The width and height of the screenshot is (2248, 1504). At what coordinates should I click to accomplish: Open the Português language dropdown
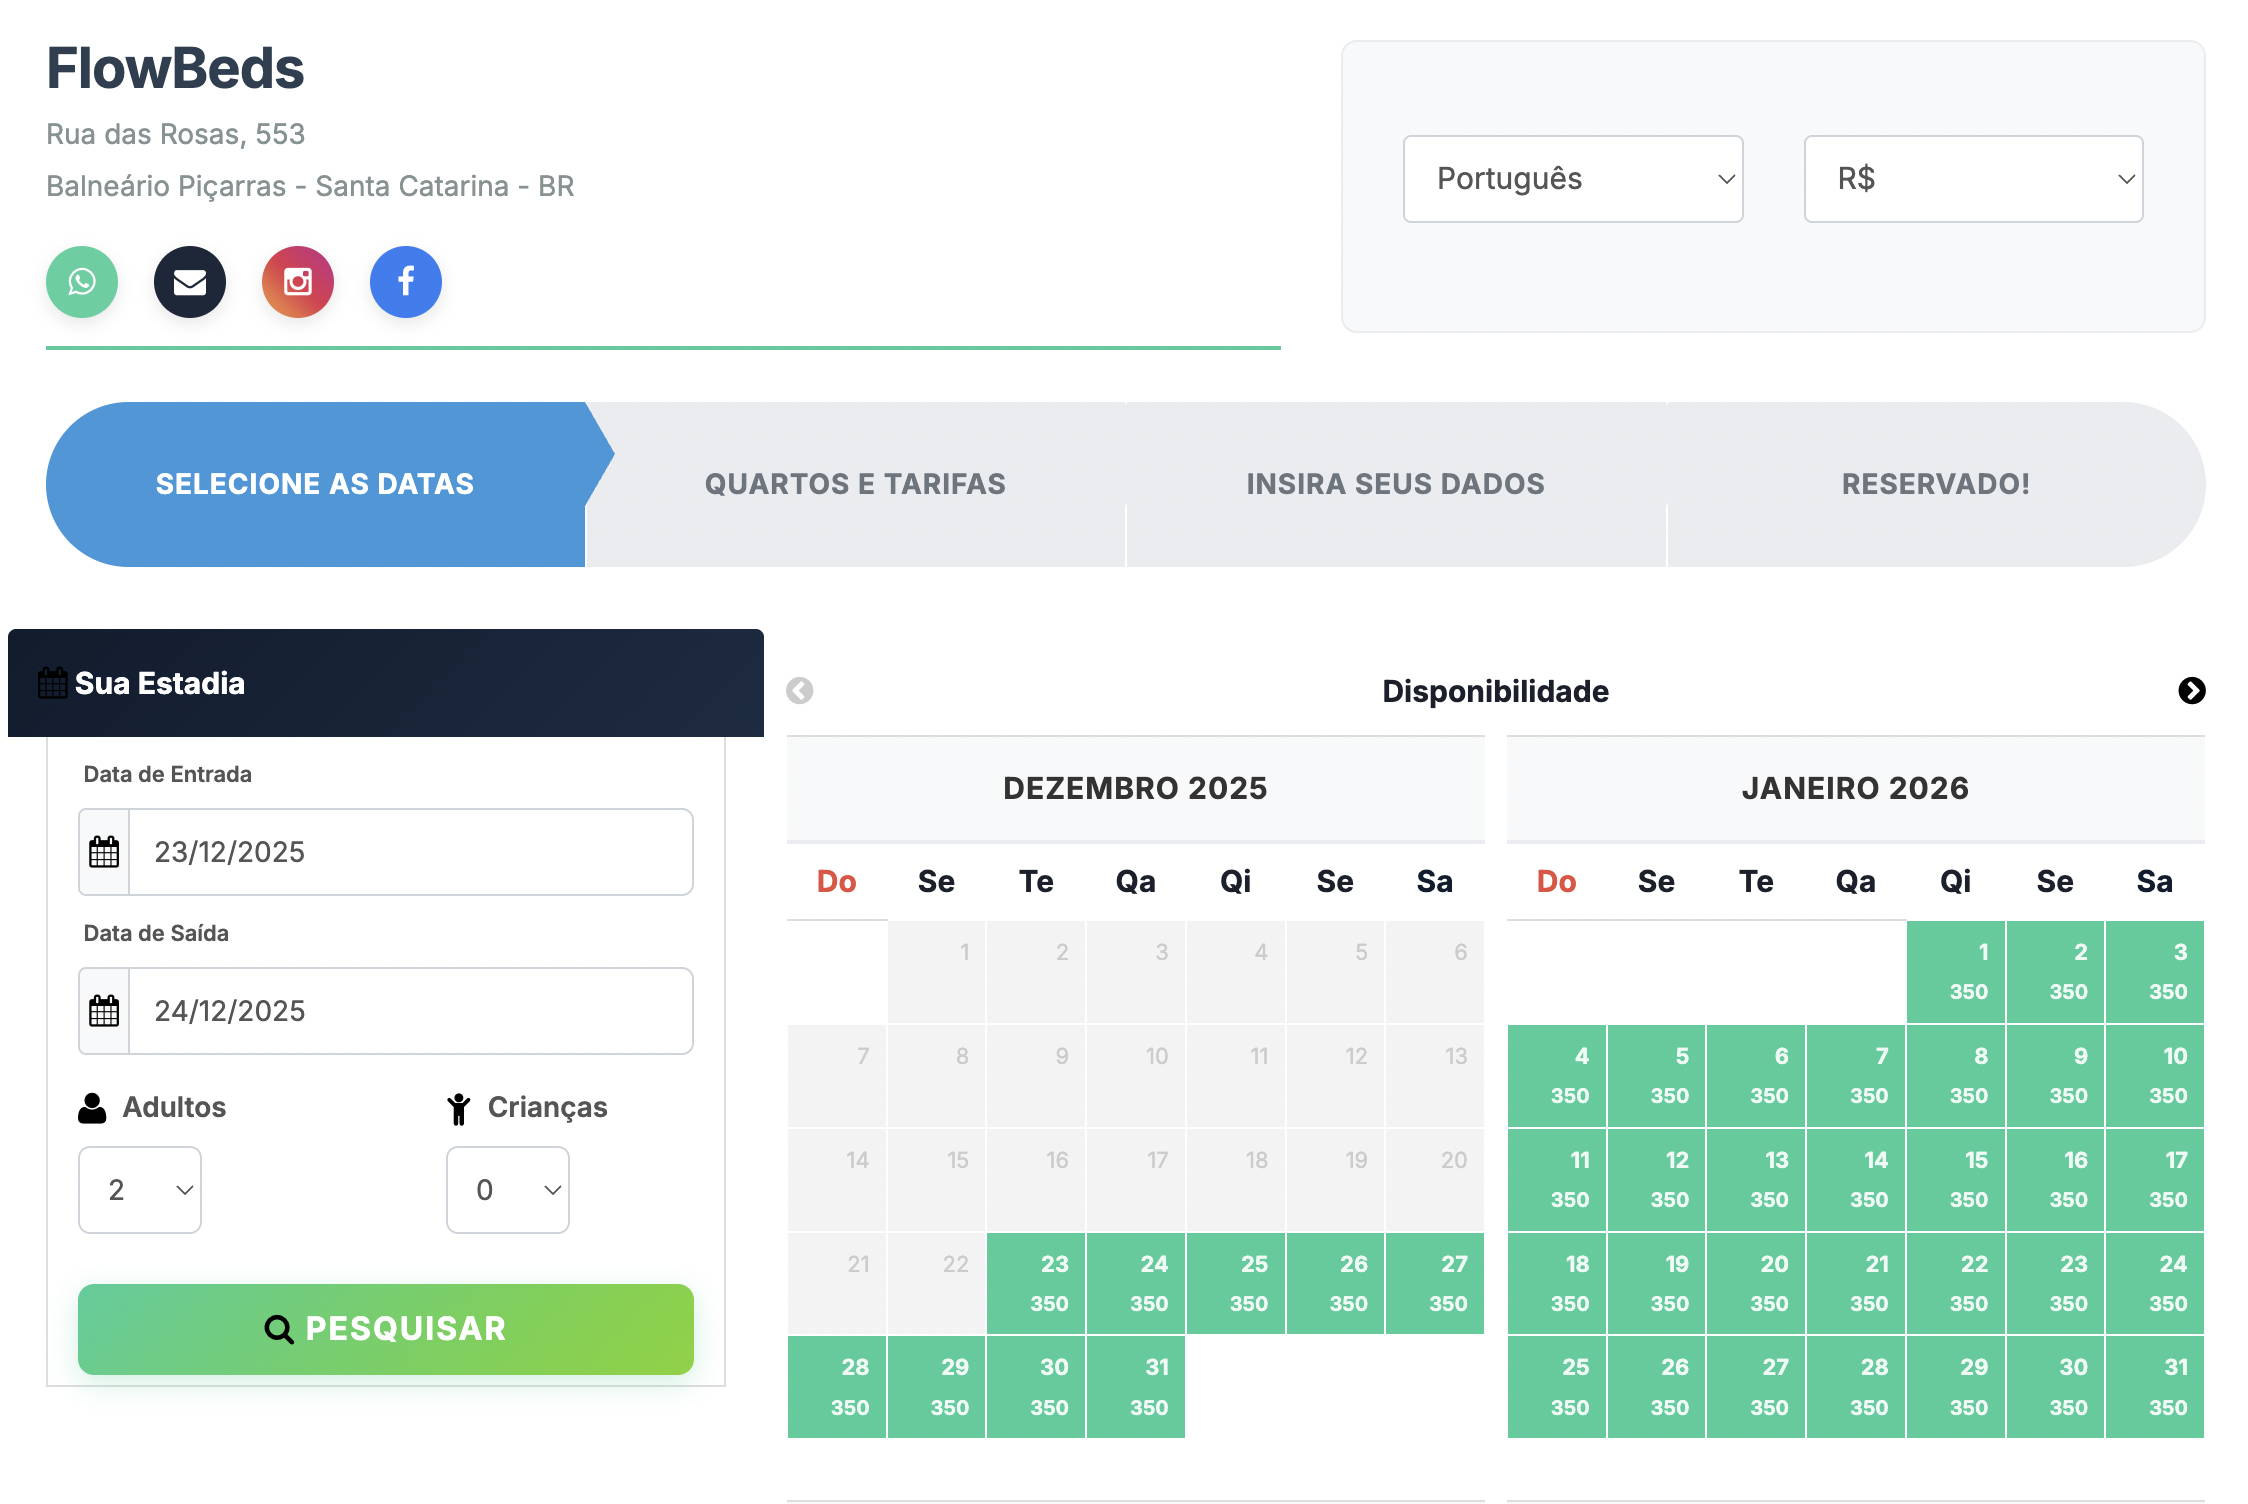pos(1572,179)
